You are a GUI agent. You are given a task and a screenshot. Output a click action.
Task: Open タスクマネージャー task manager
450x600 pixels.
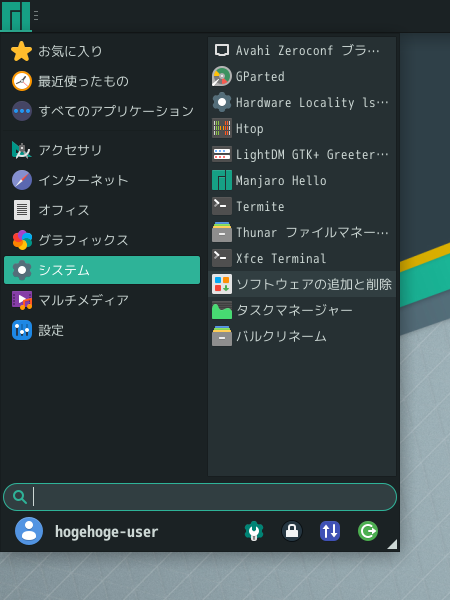[302, 310]
